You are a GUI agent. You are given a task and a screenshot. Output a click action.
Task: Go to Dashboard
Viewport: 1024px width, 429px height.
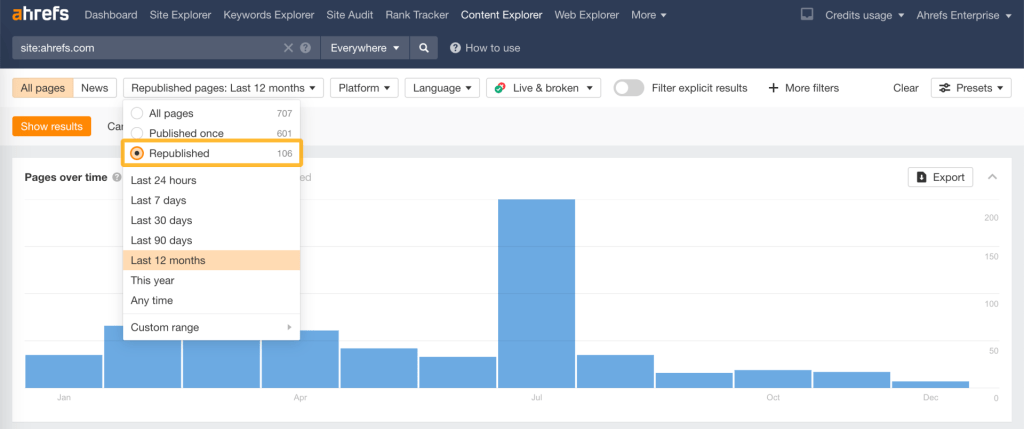tap(111, 14)
